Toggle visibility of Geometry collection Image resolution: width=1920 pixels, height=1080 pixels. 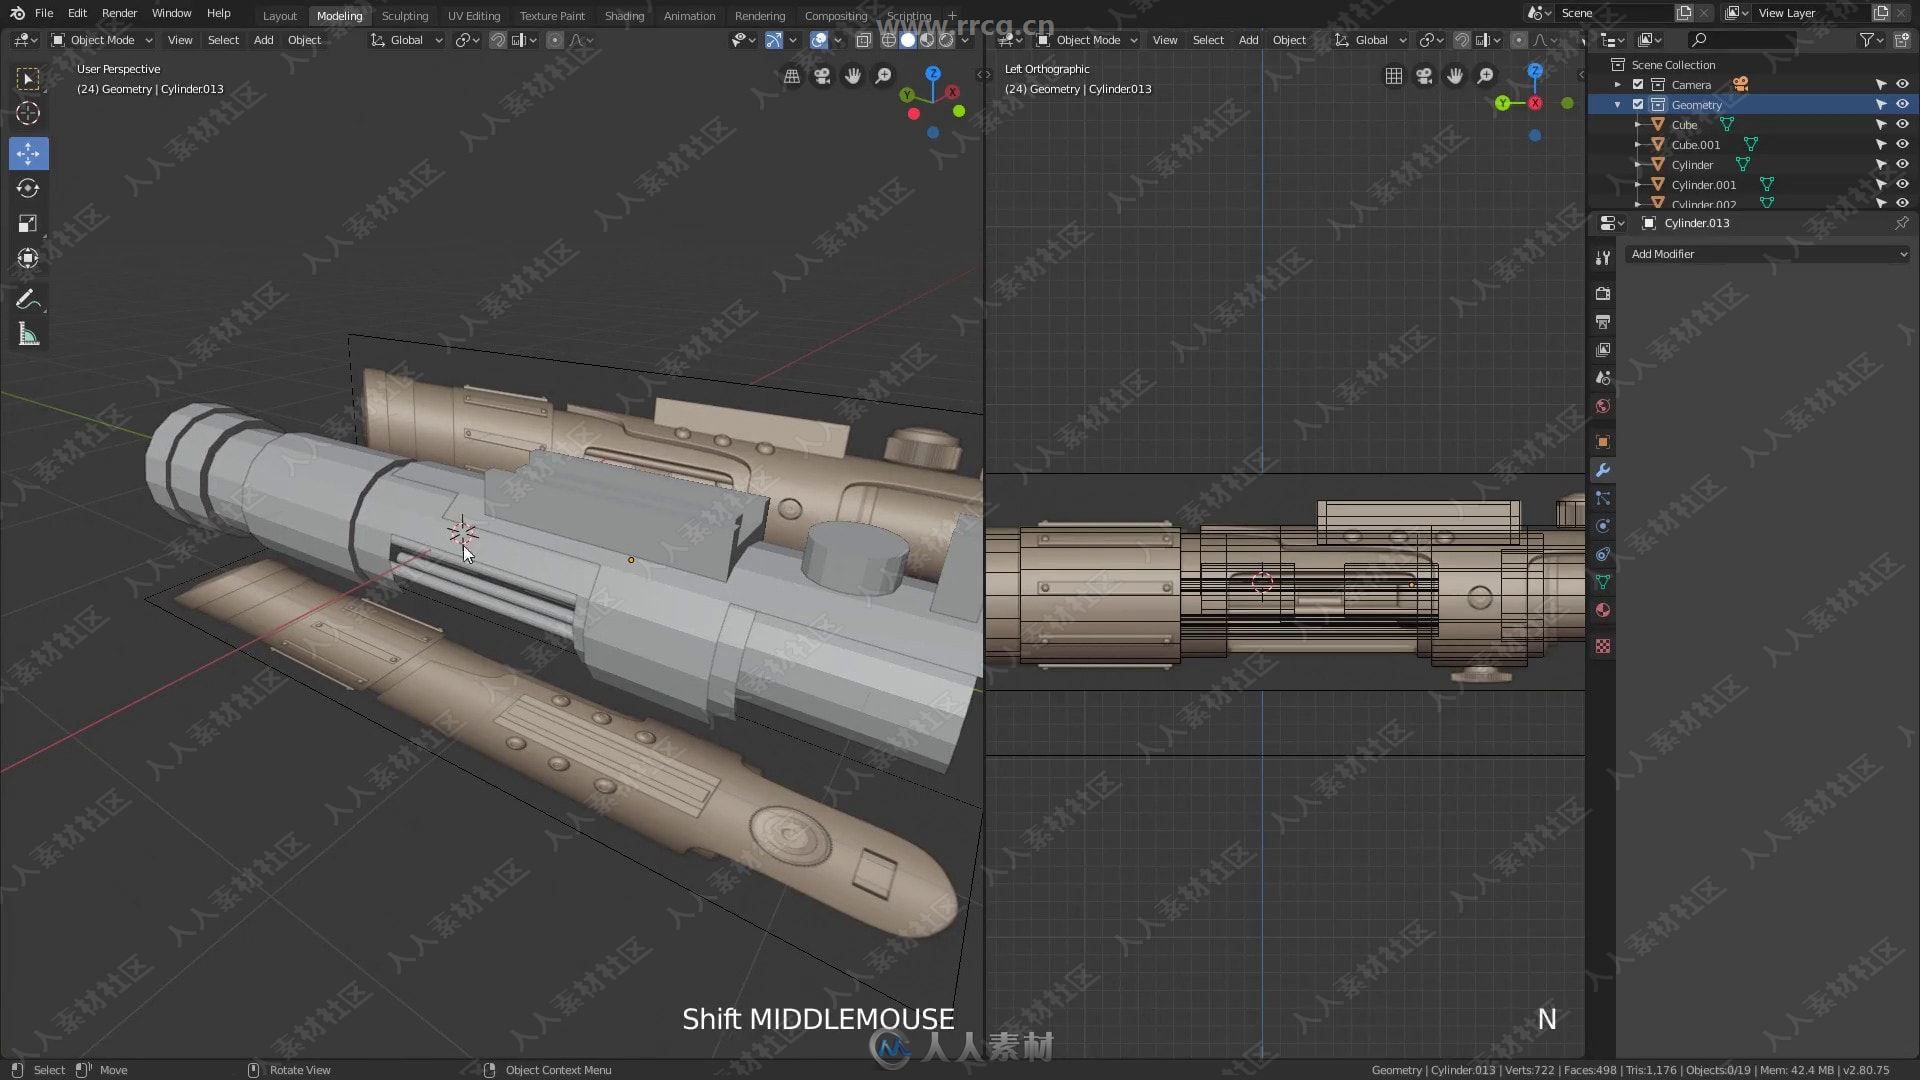pos(1902,104)
